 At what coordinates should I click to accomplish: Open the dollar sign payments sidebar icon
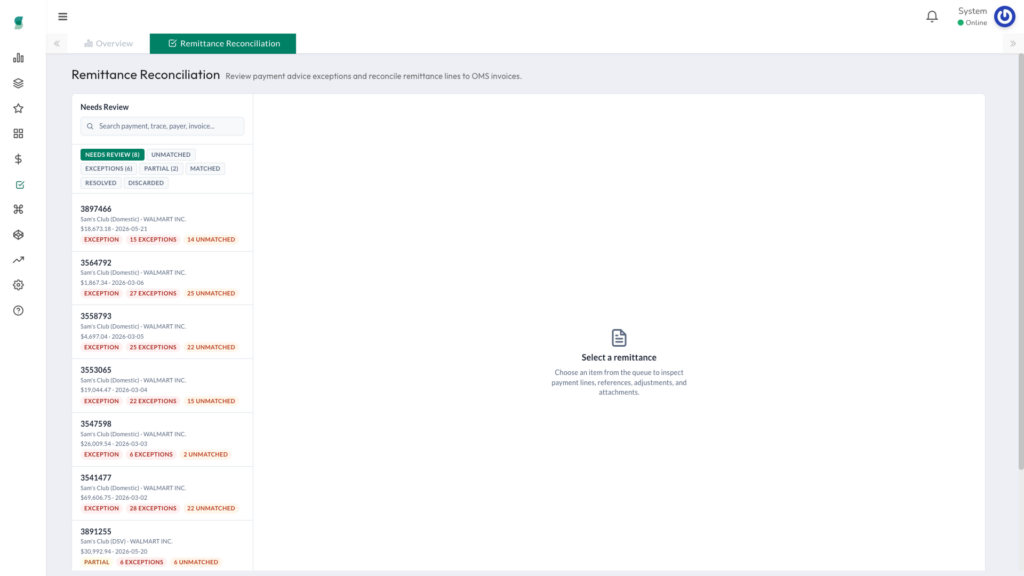18,159
